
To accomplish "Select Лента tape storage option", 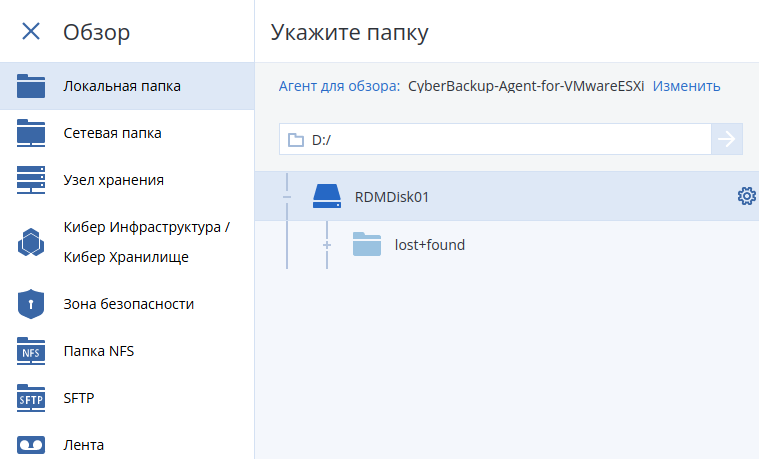I will tap(127, 443).
